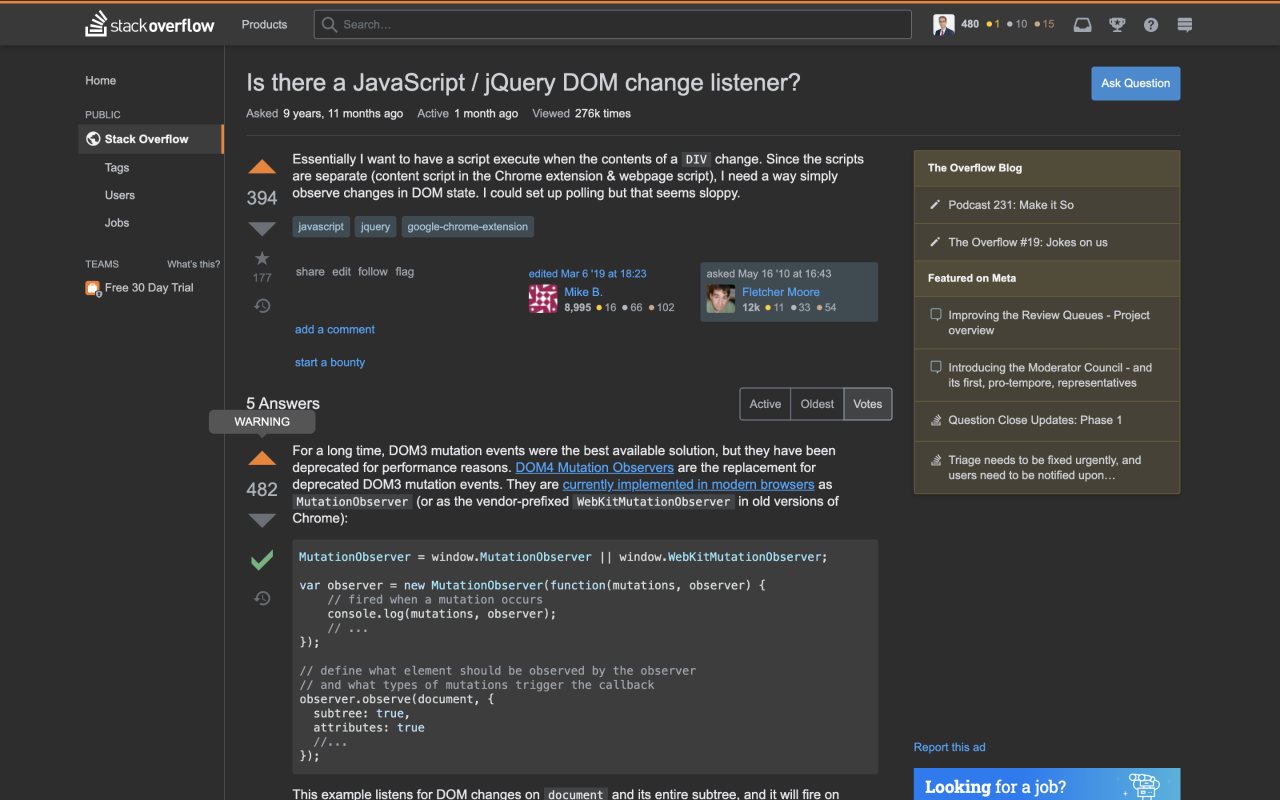
Task: Open Question Close Updates: Phase 1
Action: [x=1035, y=420]
